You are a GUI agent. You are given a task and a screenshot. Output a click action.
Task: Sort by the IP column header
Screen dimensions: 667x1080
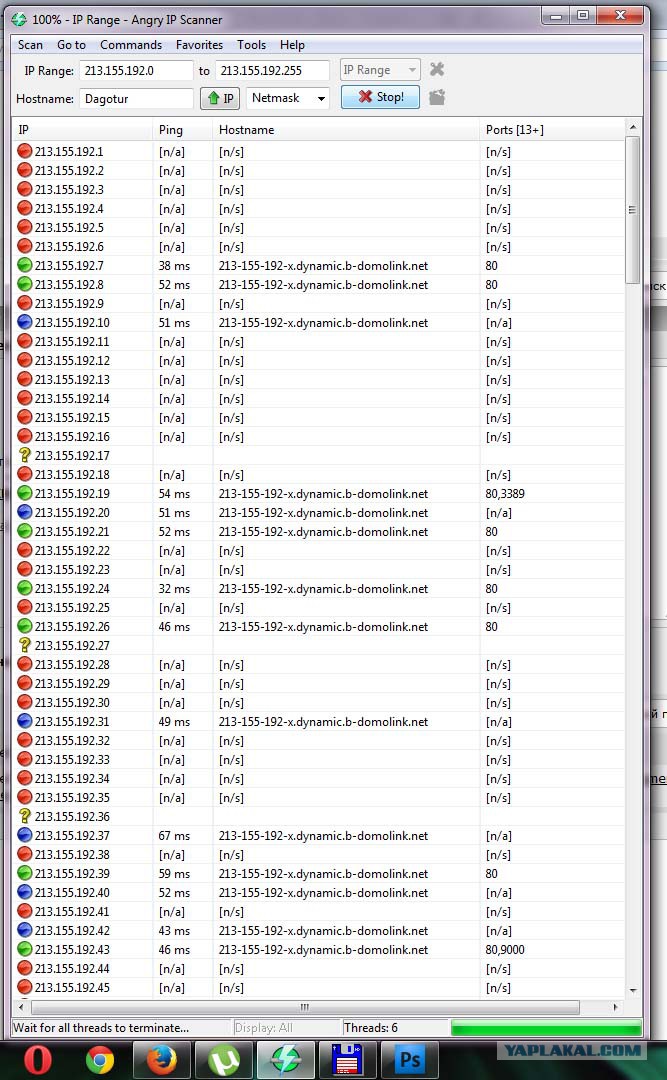click(x=83, y=129)
